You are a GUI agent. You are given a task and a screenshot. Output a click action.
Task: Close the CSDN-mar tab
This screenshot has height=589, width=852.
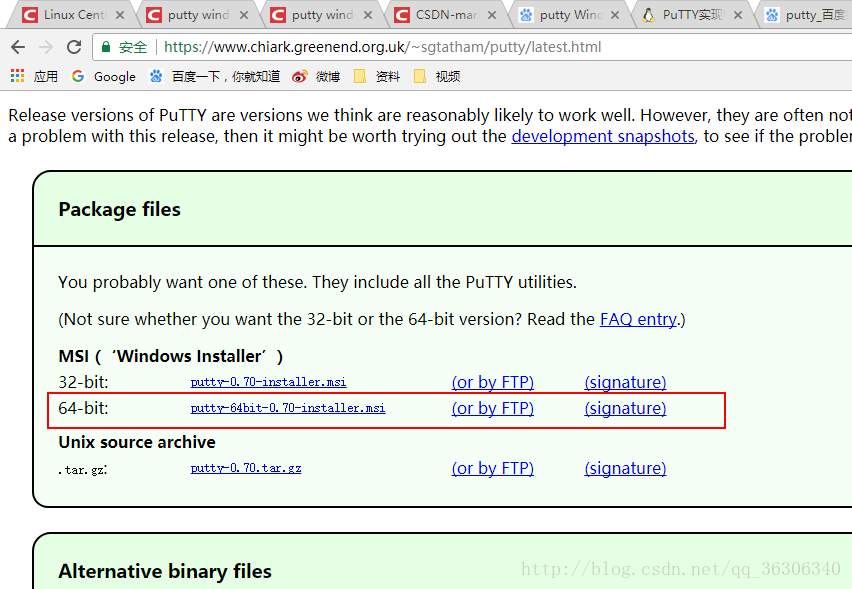(492, 15)
